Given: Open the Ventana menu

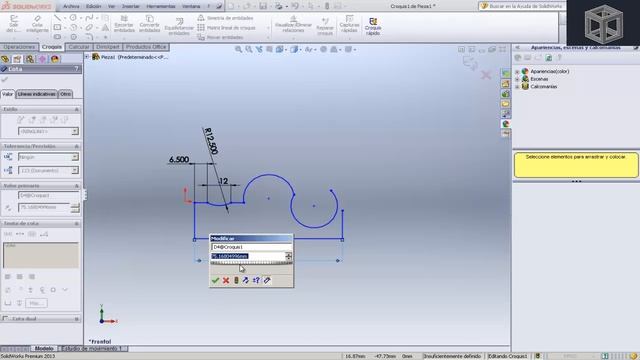Looking at the screenshot, I should (191, 6).
